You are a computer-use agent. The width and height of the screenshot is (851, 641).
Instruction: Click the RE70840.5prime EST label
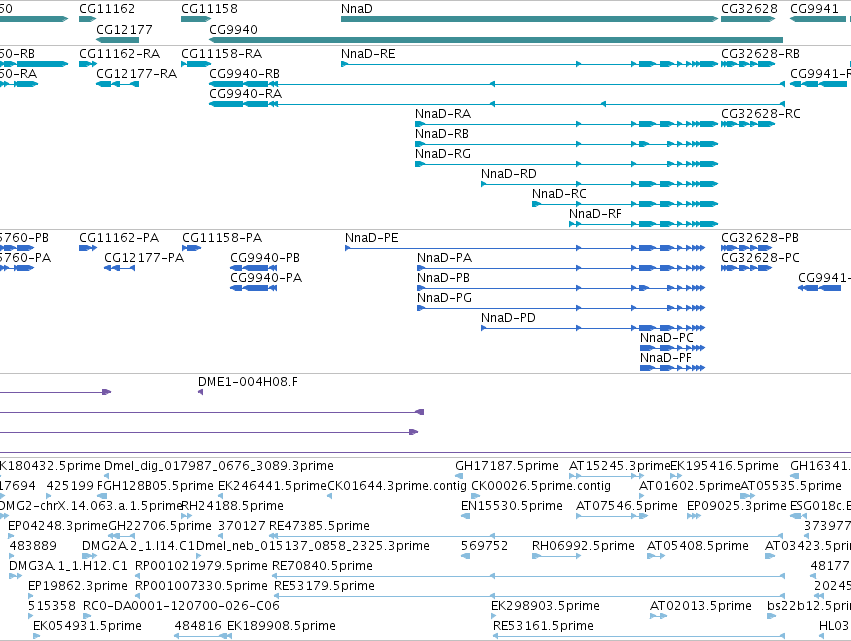(x=322, y=566)
